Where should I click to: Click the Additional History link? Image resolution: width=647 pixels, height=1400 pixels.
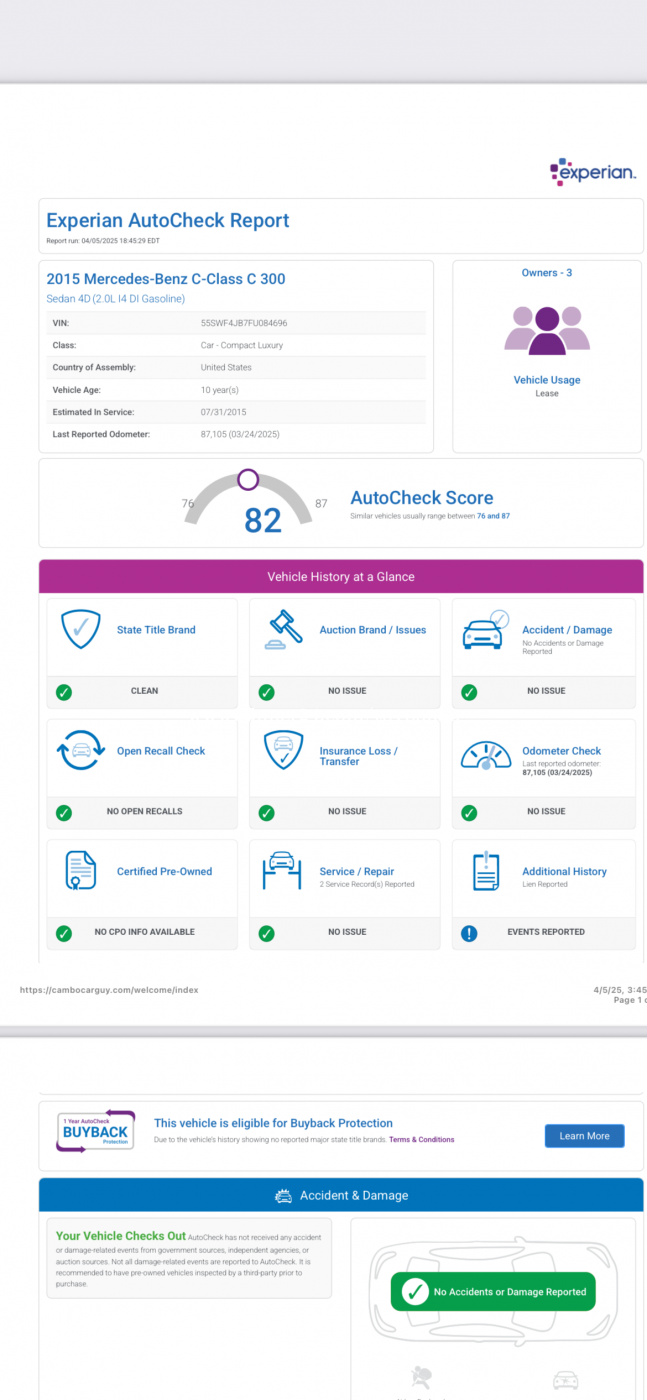565,871
